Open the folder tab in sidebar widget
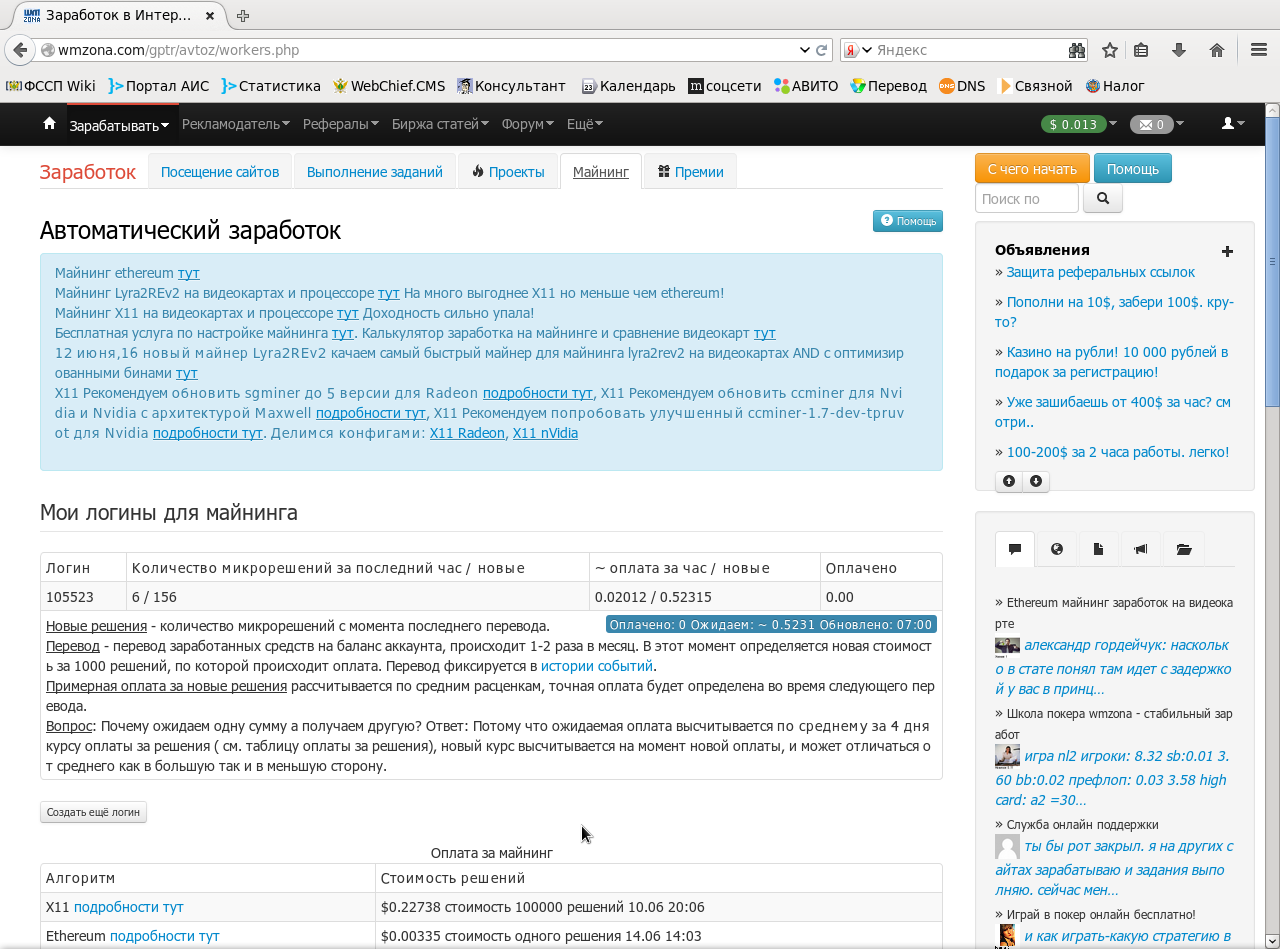Screen dimensions: 1280x949 coord(1184,549)
